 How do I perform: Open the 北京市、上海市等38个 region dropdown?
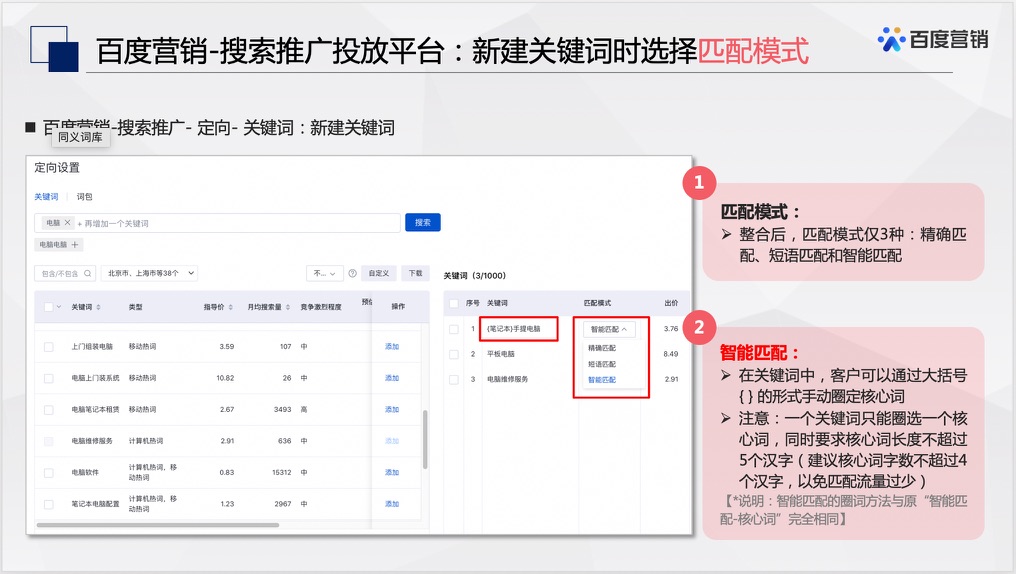pyautogui.click(x=150, y=273)
